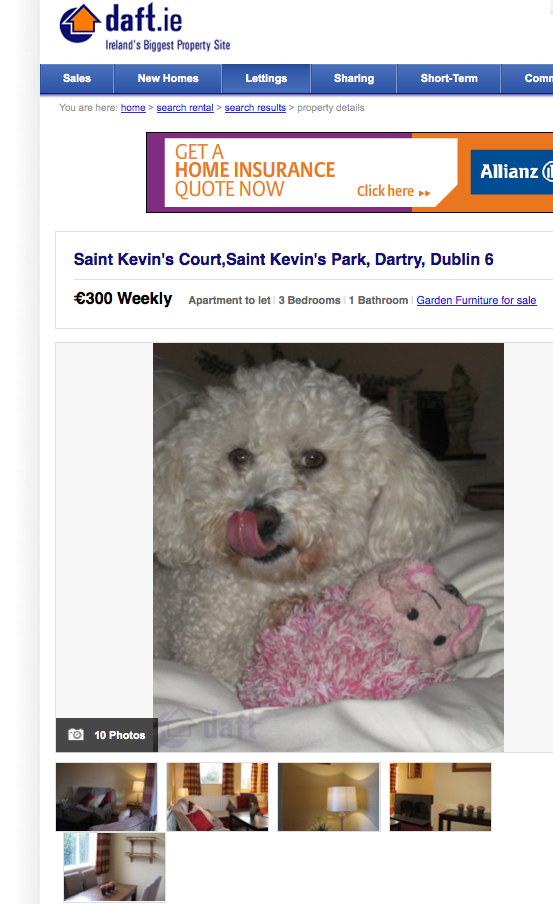Switch to the Lettings tab
The width and height of the screenshot is (553, 904).
point(266,78)
